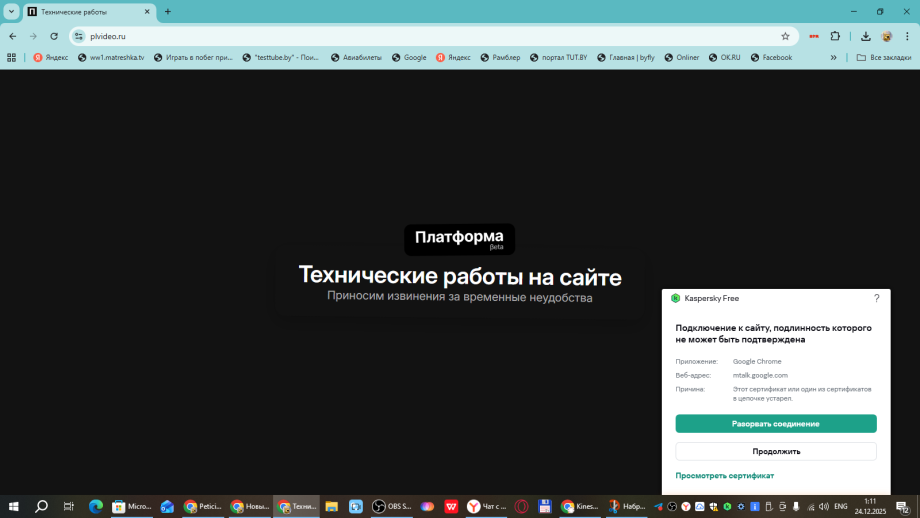The height and width of the screenshot is (518, 920).
Task: Open OBS Studio from the taskbar
Action: coord(392,506)
